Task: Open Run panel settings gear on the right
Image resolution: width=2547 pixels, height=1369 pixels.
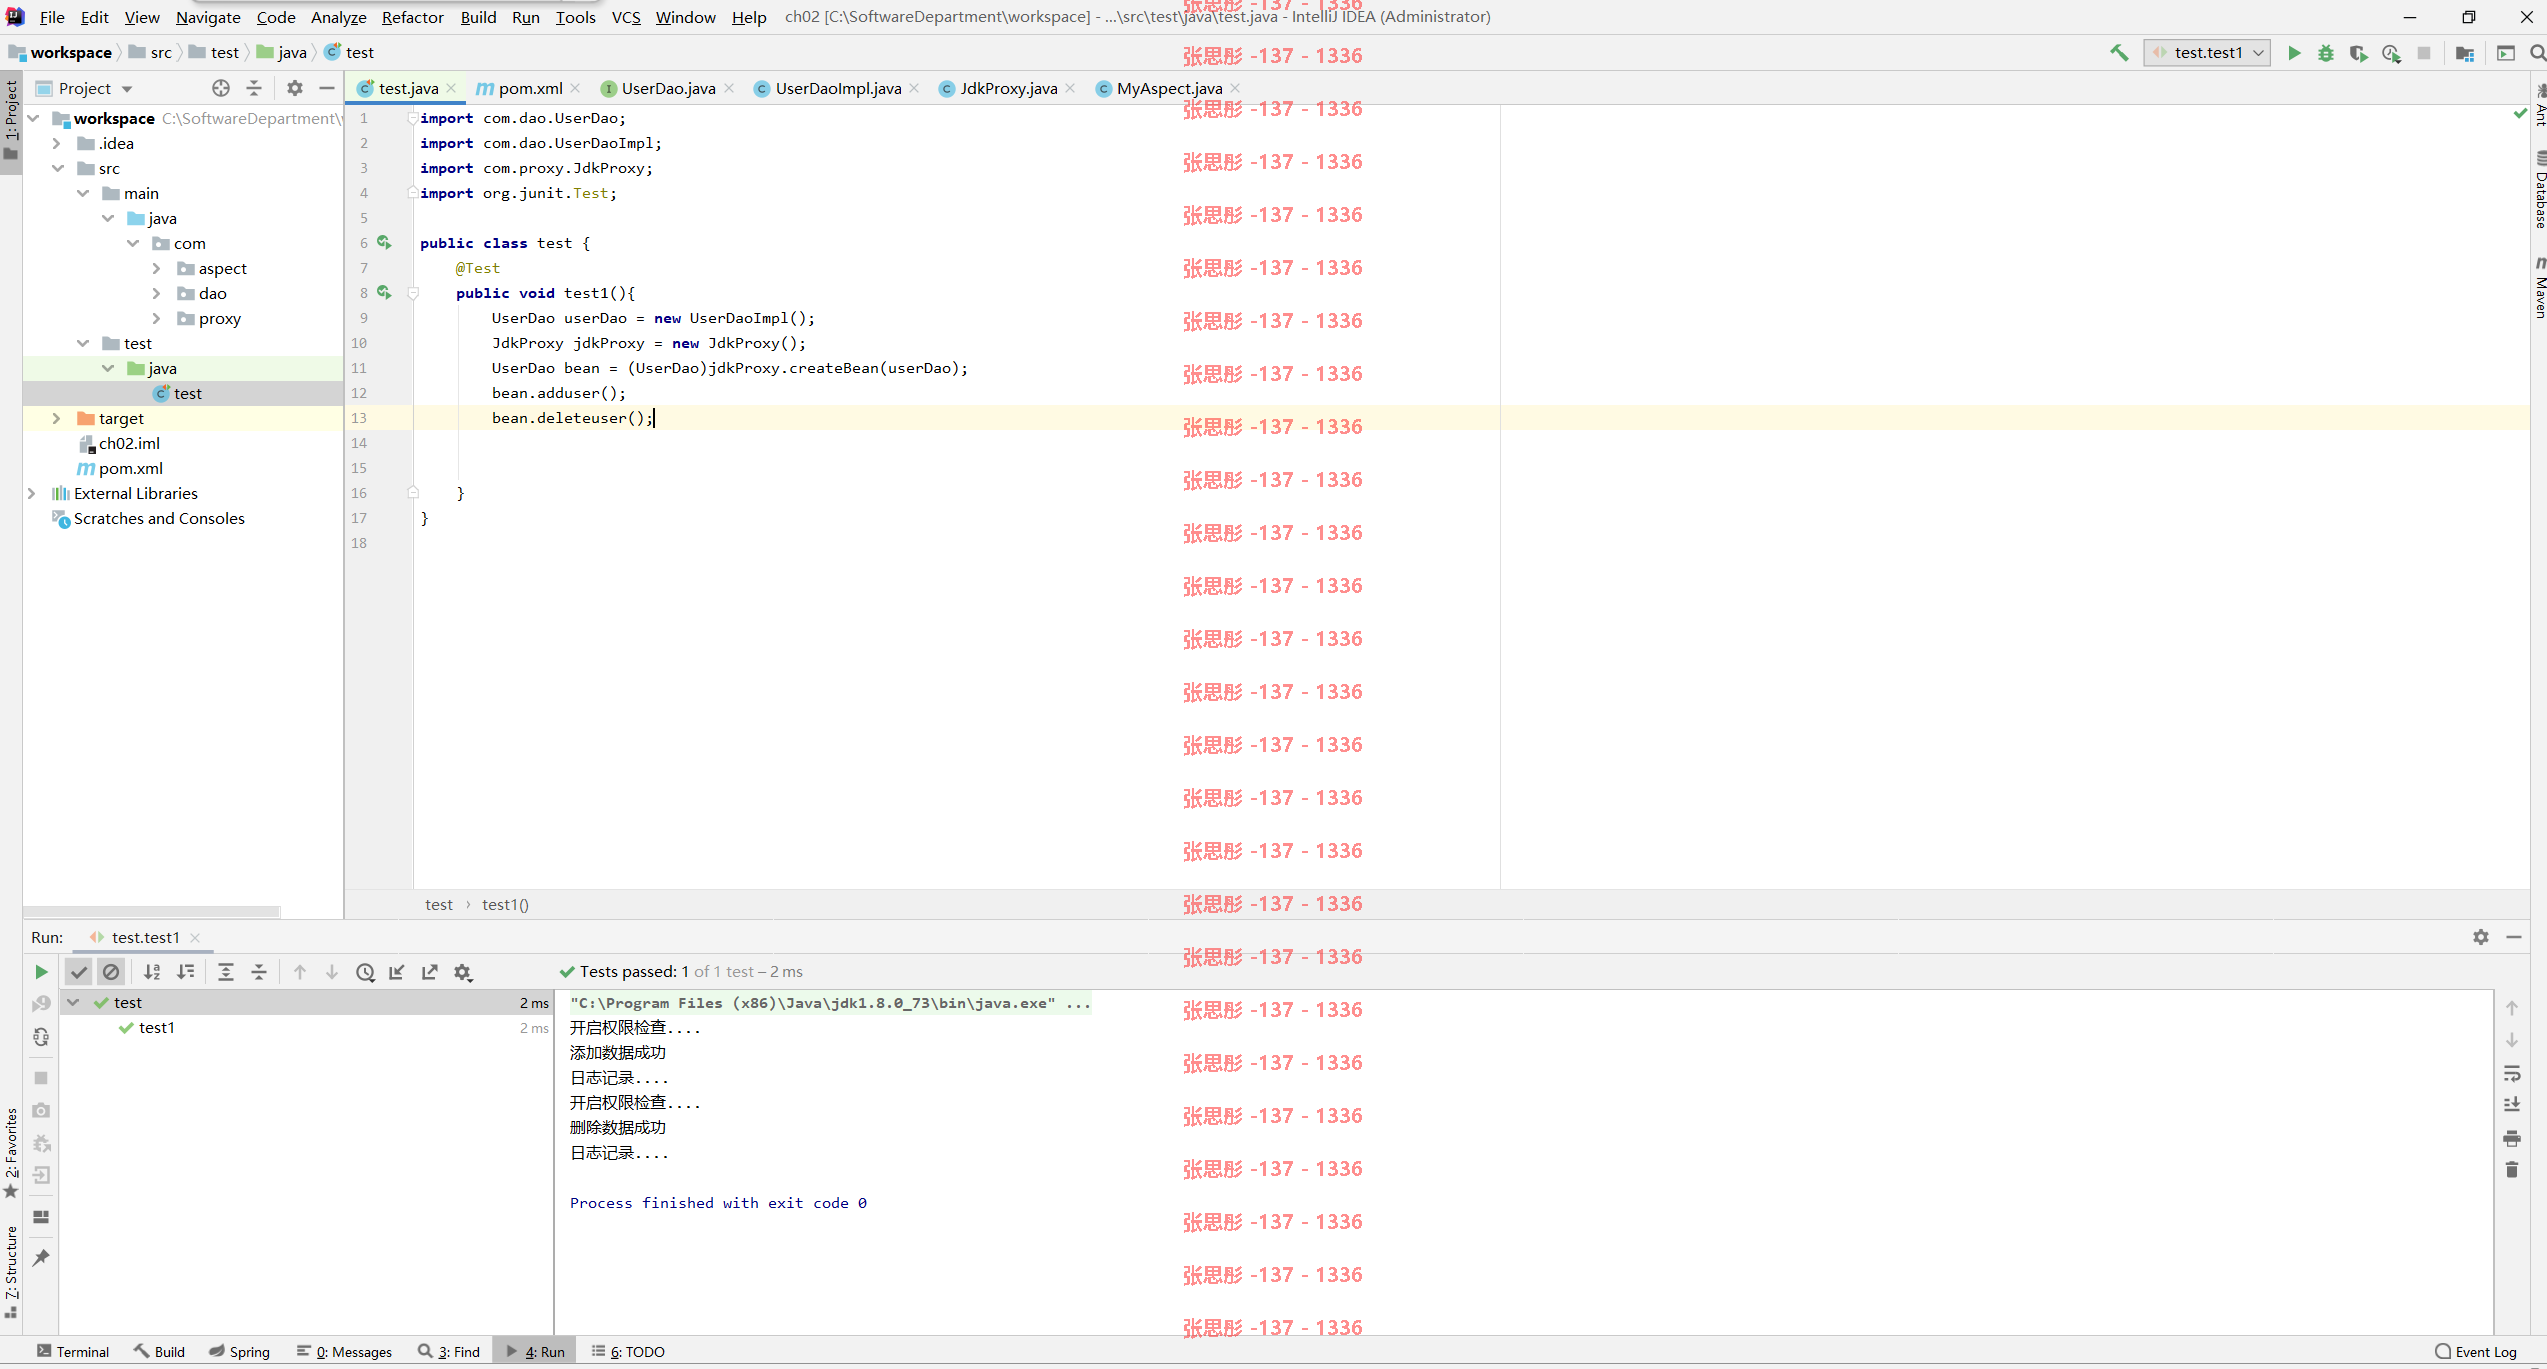Action: click(2481, 937)
